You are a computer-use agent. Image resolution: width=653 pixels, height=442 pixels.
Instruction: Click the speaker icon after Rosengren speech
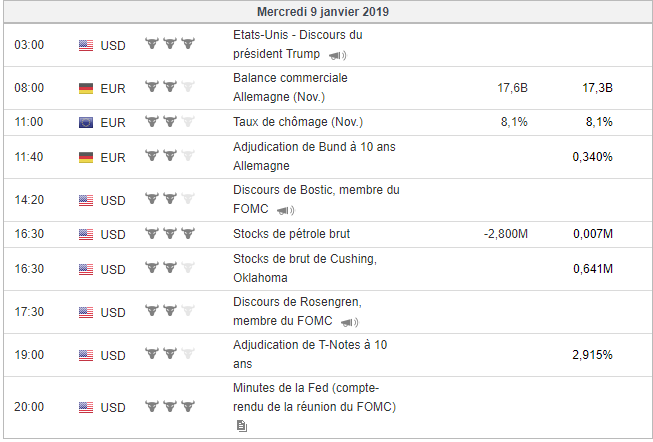click(349, 322)
